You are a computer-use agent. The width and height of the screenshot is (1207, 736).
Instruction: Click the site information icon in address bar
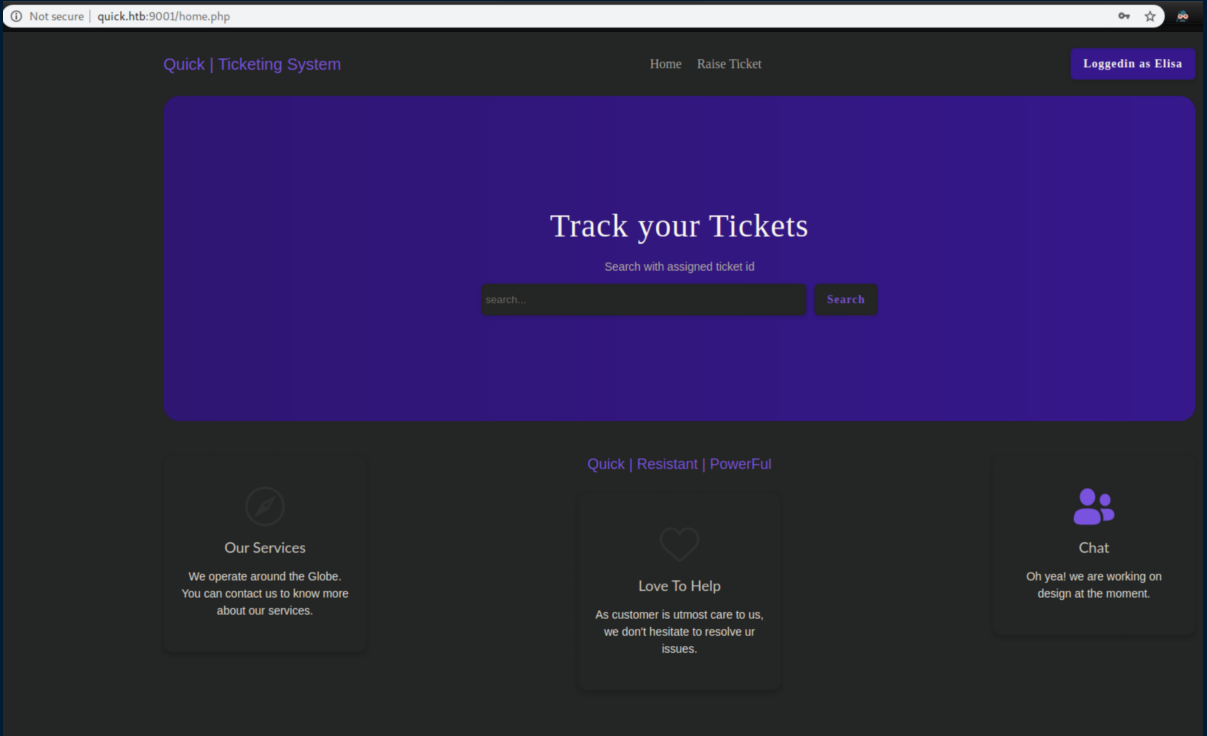click(16, 16)
